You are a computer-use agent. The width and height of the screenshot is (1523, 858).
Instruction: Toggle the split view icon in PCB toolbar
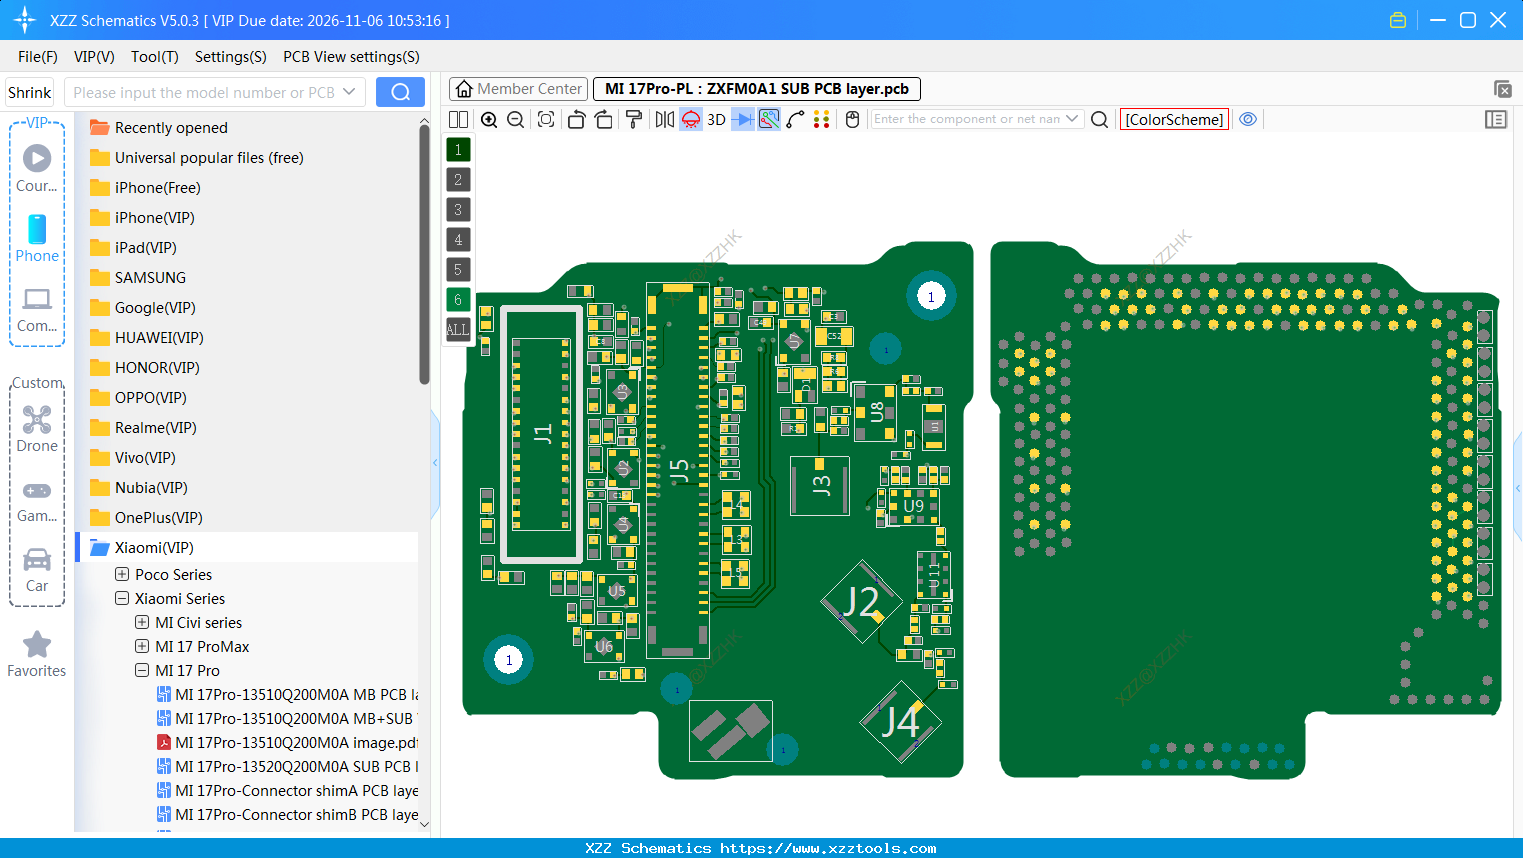[458, 119]
